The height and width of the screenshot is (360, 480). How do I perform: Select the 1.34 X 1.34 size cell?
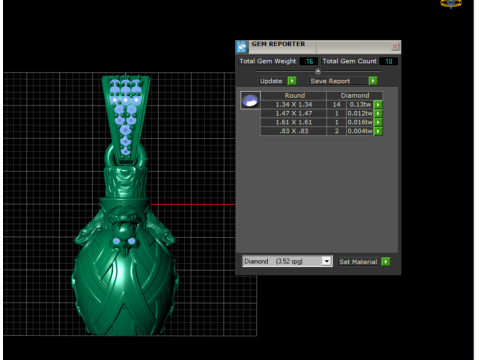pyautogui.click(x=293, y=105)
